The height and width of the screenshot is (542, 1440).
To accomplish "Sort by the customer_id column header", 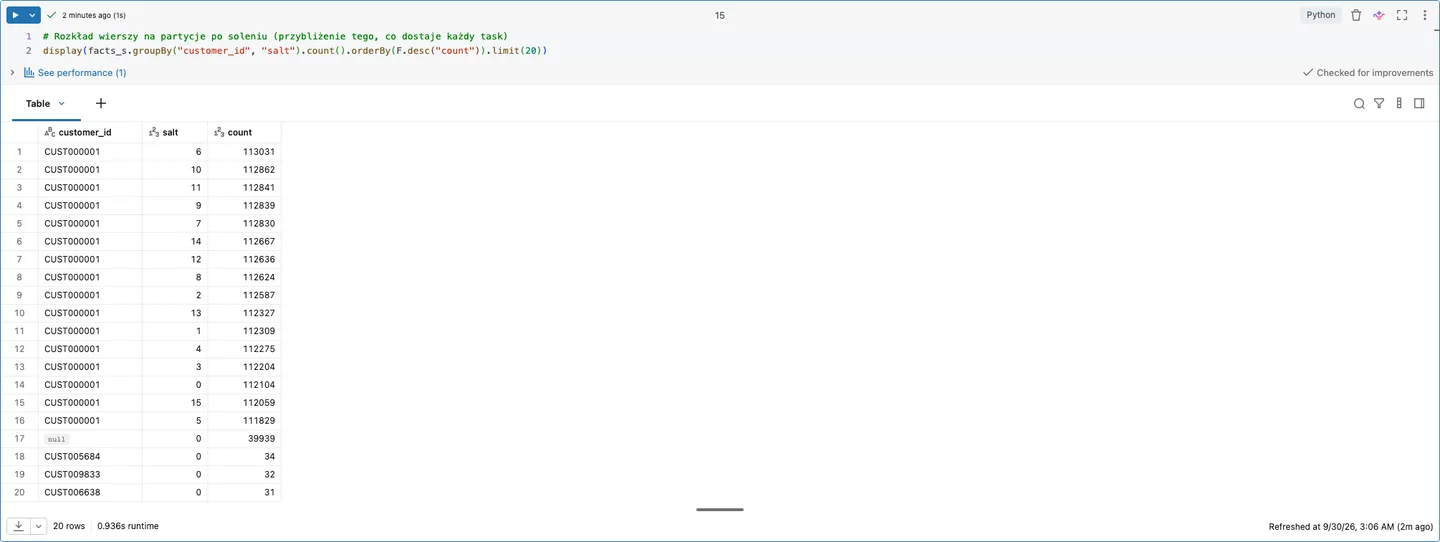I will pos(90,132).
